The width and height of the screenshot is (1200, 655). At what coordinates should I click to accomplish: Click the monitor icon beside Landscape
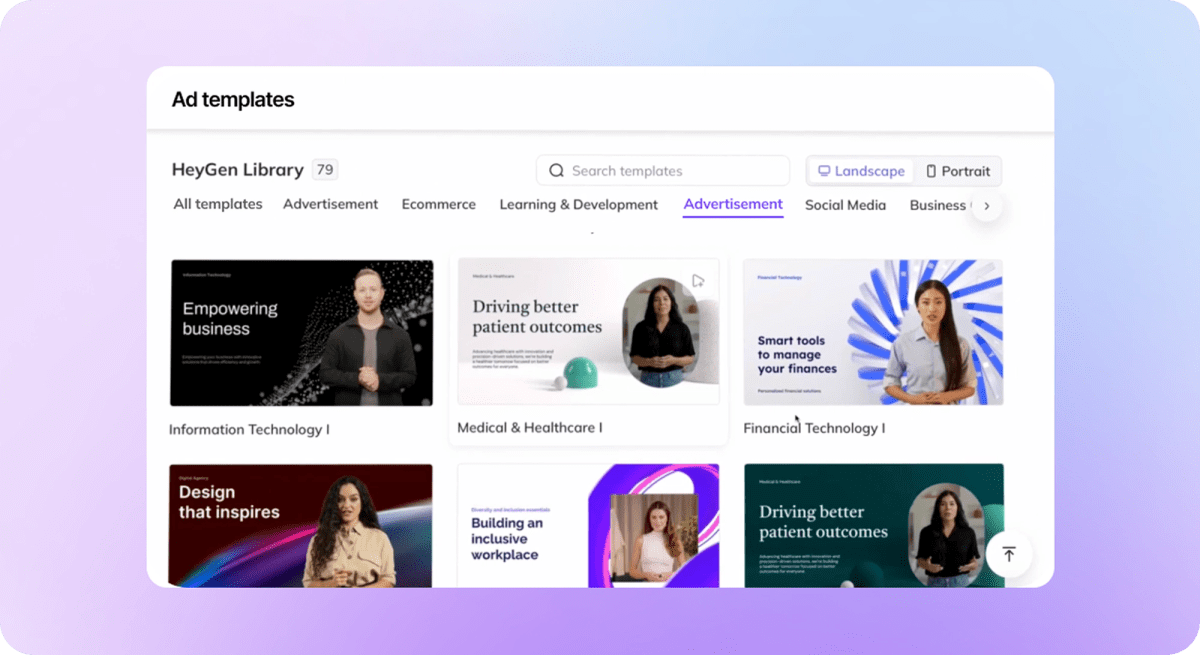824,171
